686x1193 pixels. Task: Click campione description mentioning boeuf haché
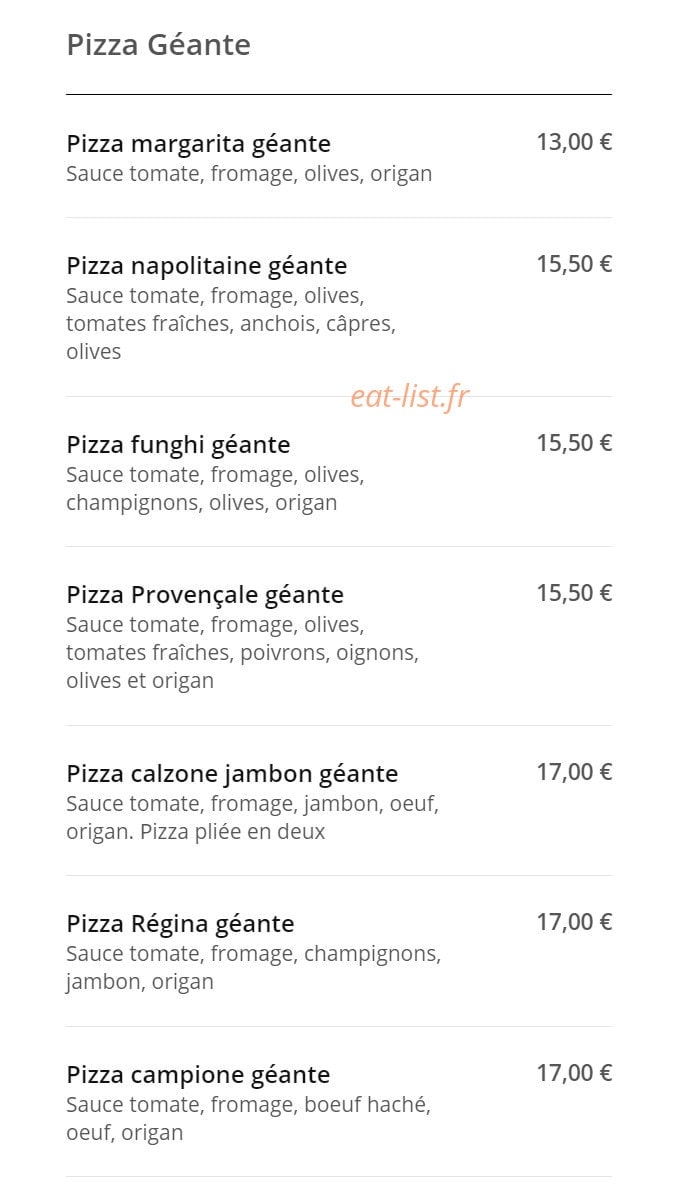point(249,1119)
